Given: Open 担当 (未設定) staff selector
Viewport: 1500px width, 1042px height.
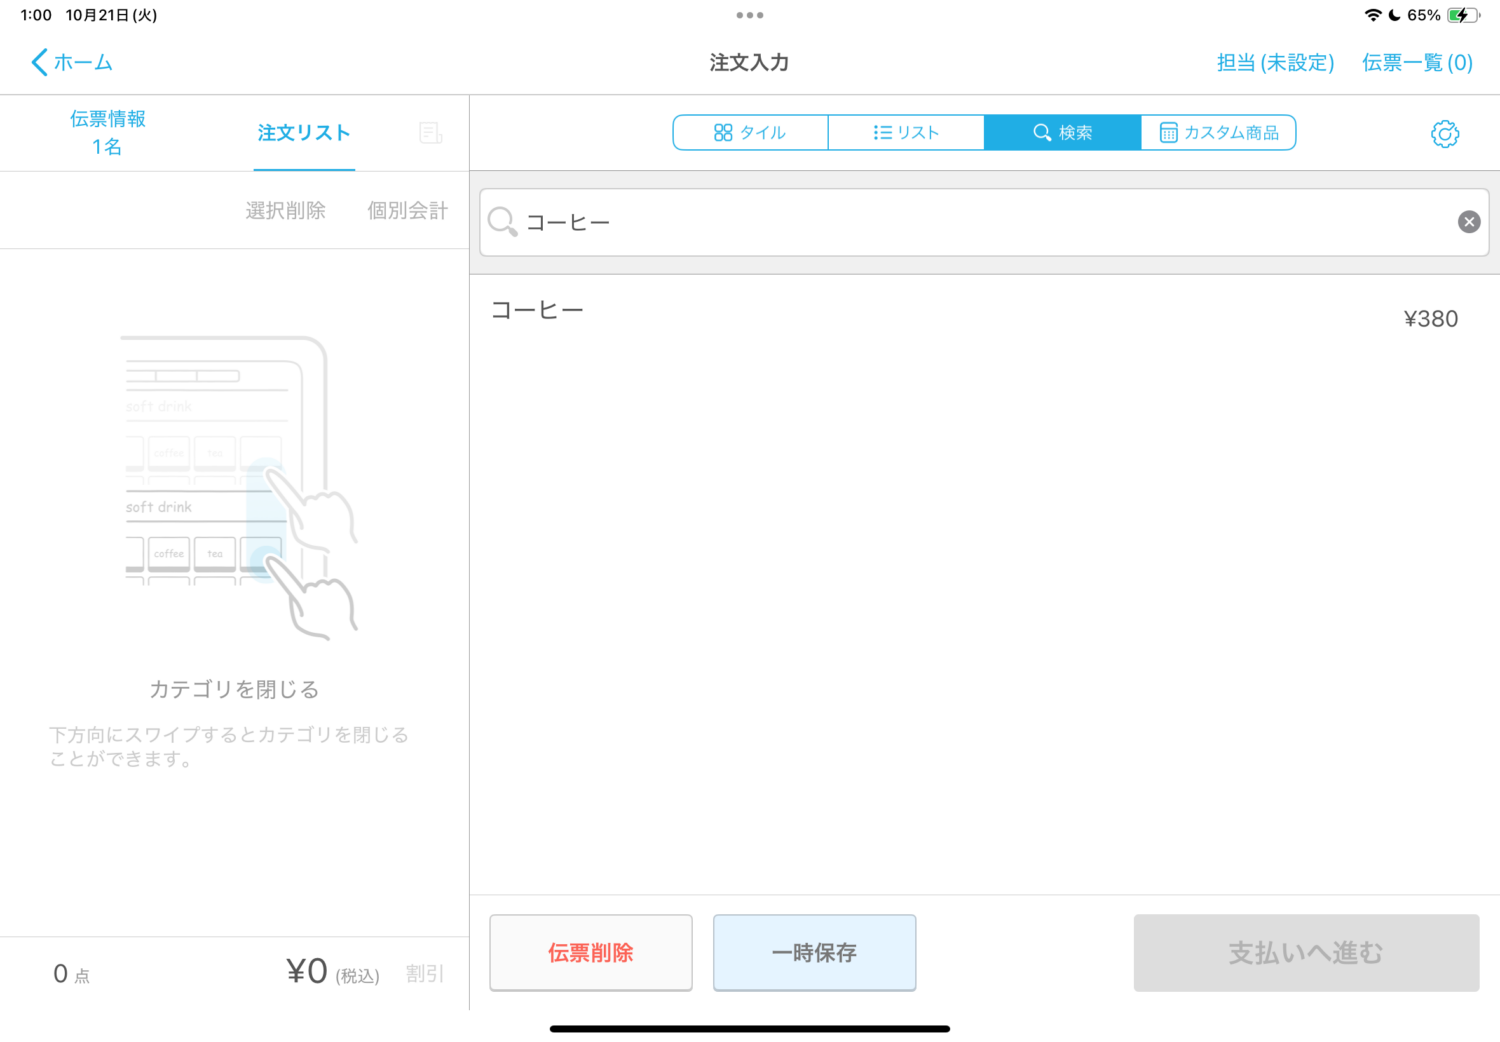Looking at the screenshot, I should coord(1275,63).
